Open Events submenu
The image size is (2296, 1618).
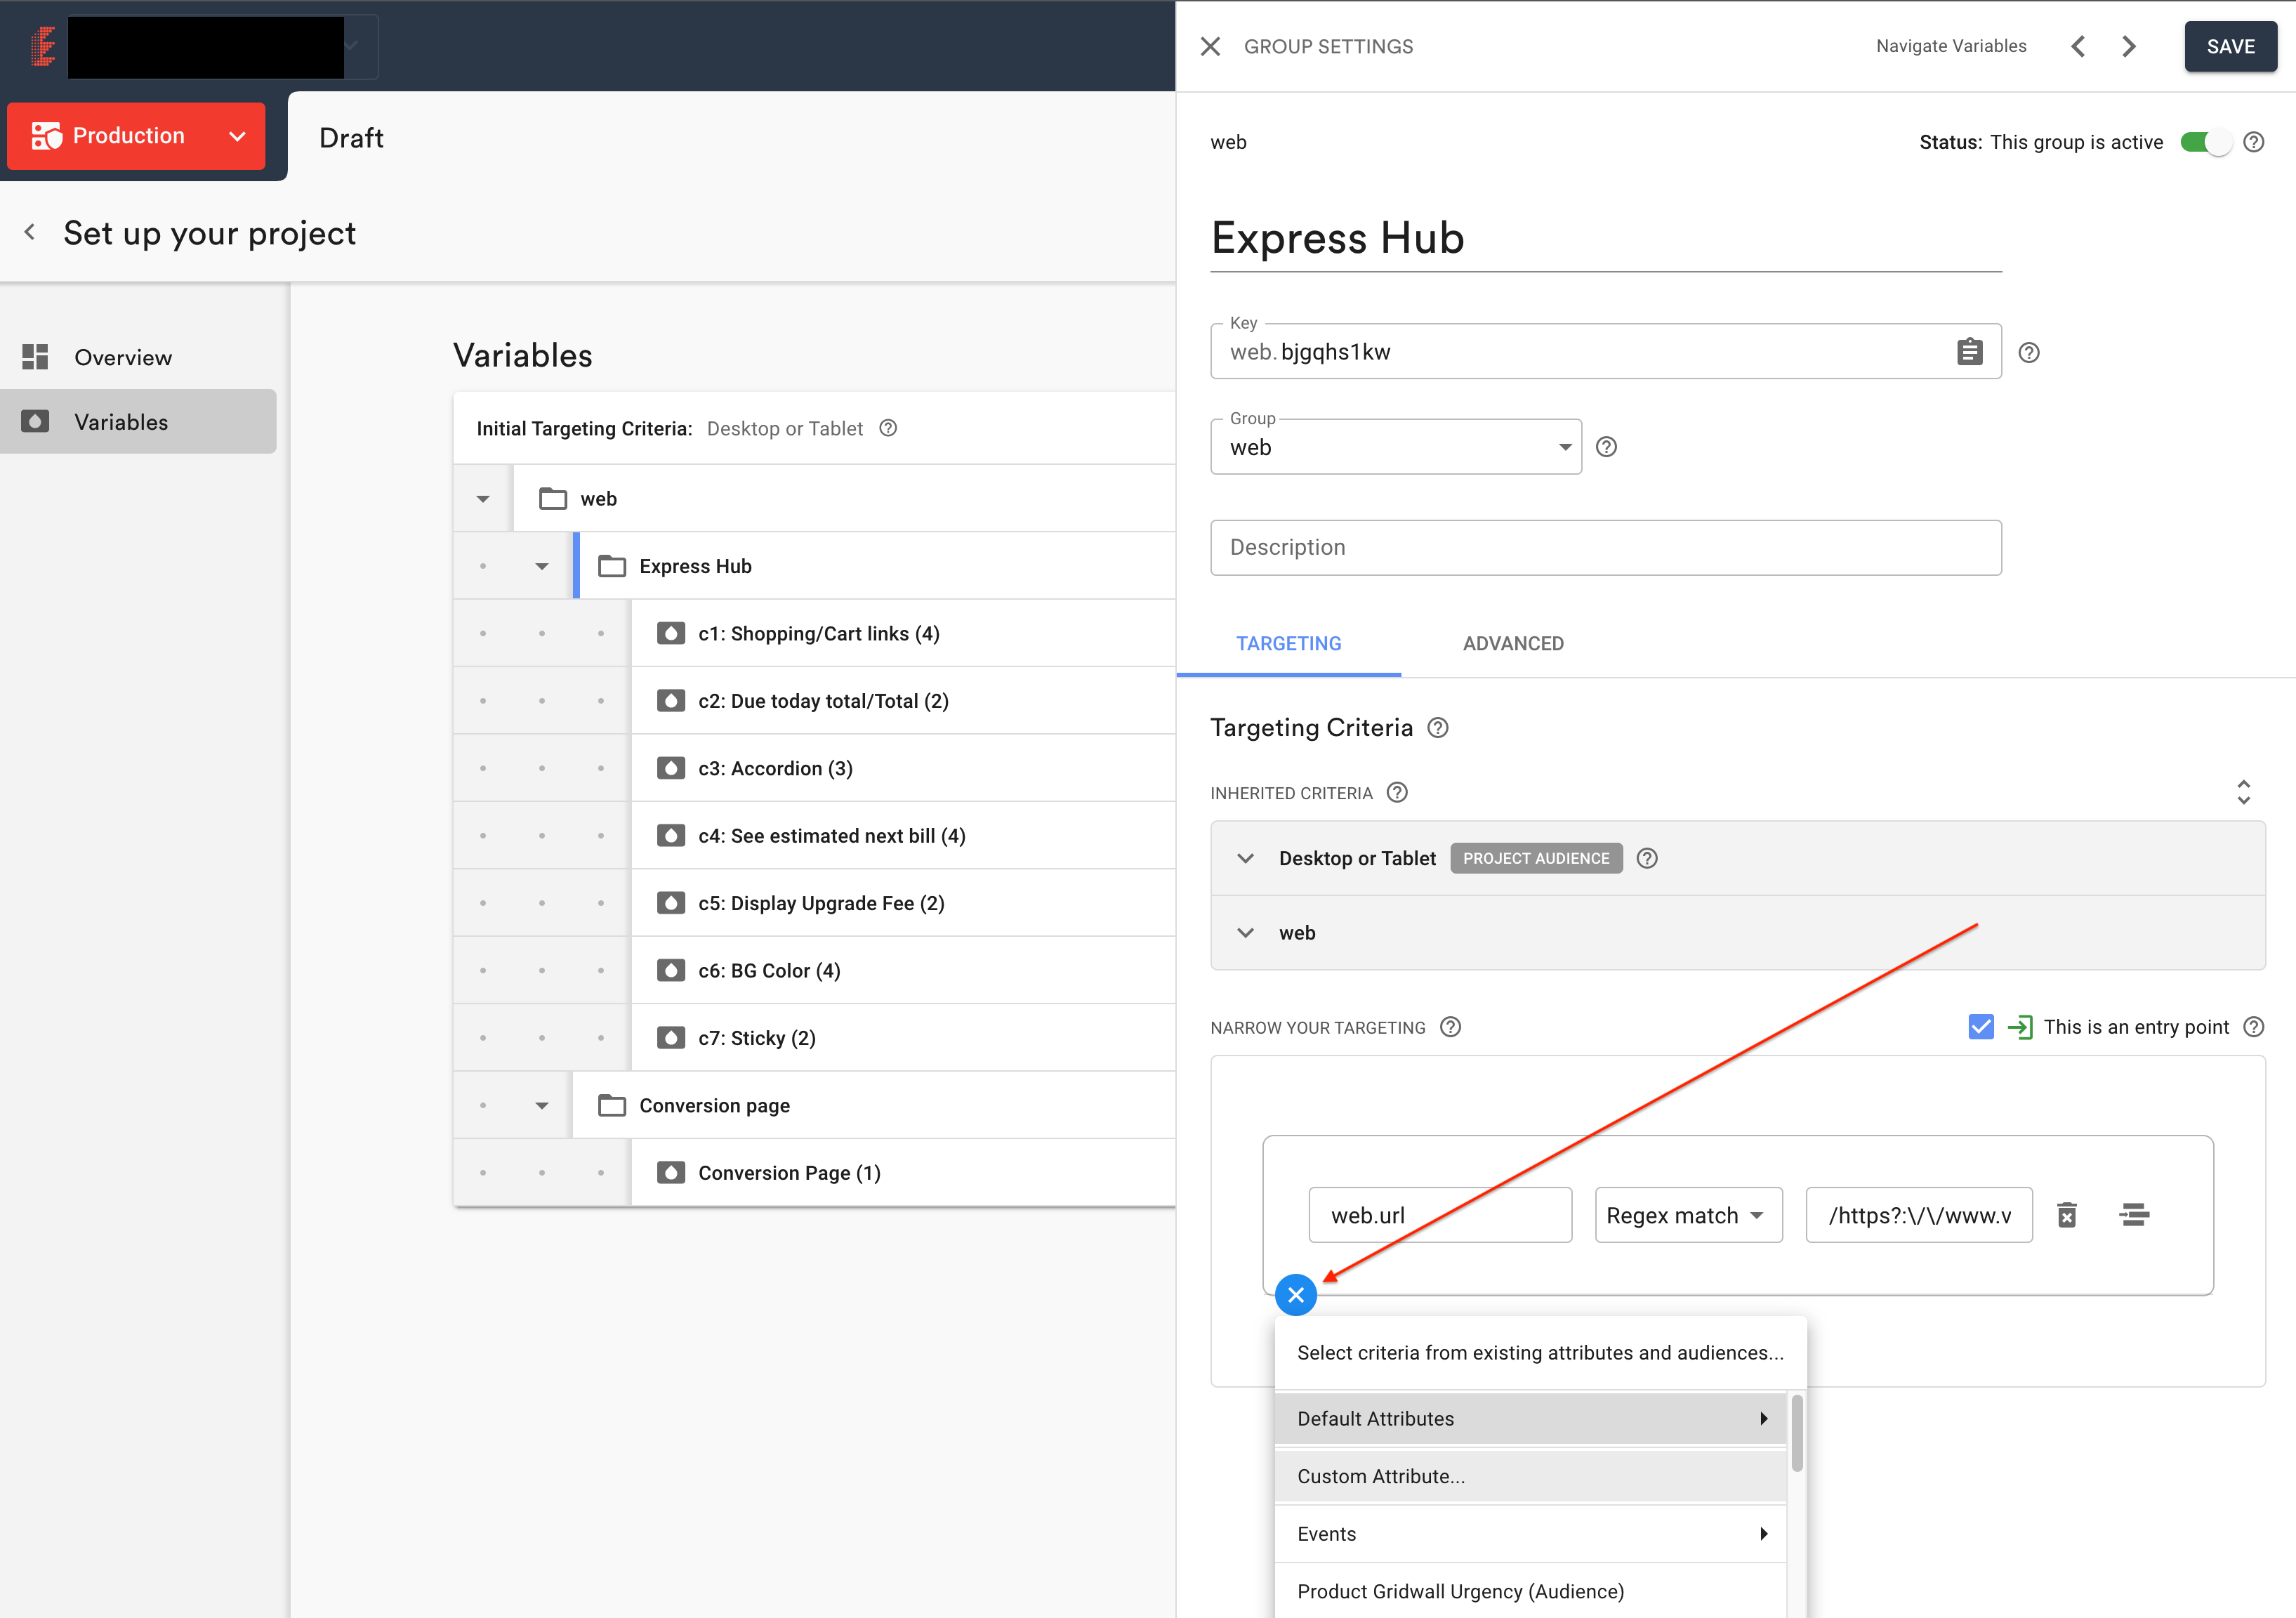[x=1530, y=1534]
